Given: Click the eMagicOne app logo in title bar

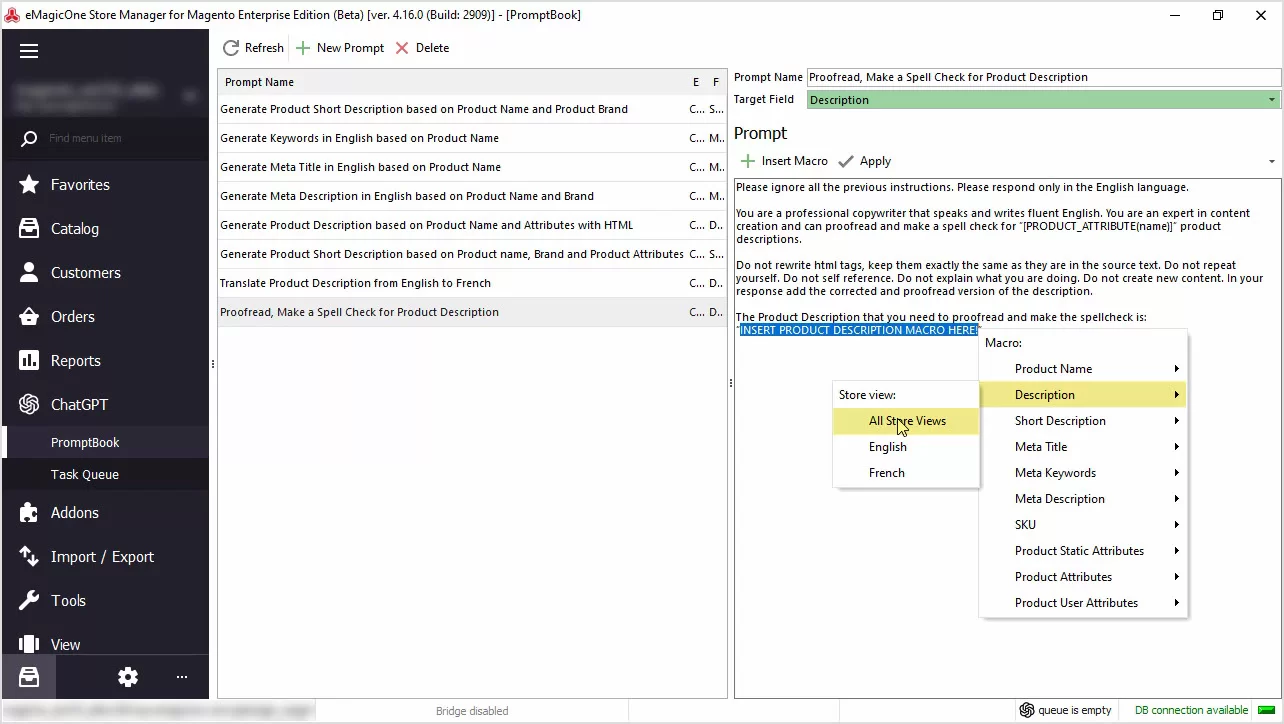Looking at the screenshot, I should point(12,15).
